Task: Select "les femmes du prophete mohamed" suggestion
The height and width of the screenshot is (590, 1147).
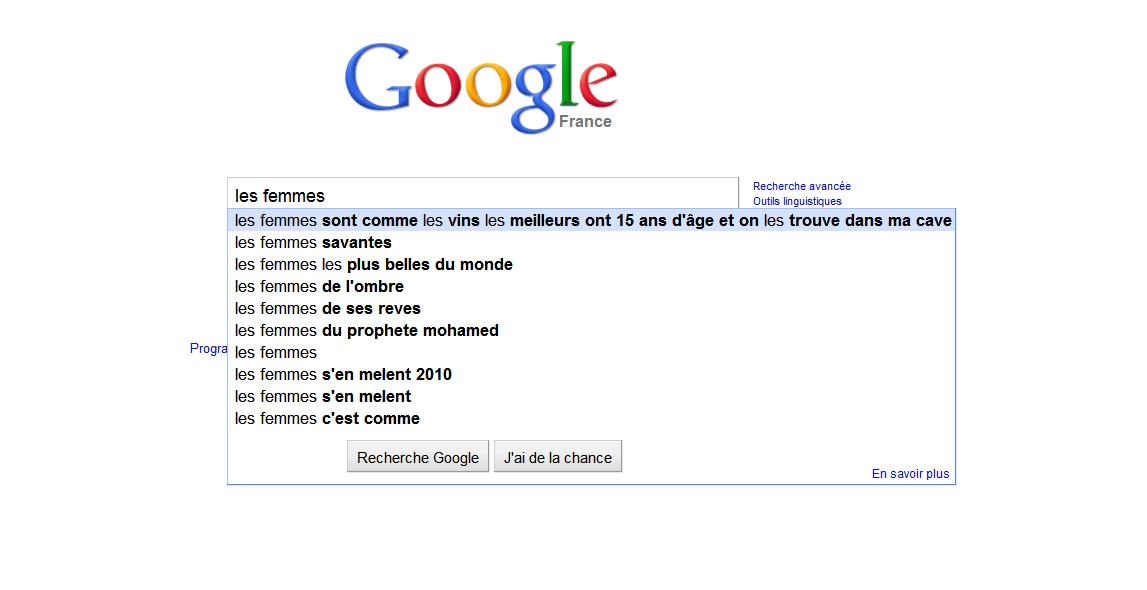Action: point(366,330)
